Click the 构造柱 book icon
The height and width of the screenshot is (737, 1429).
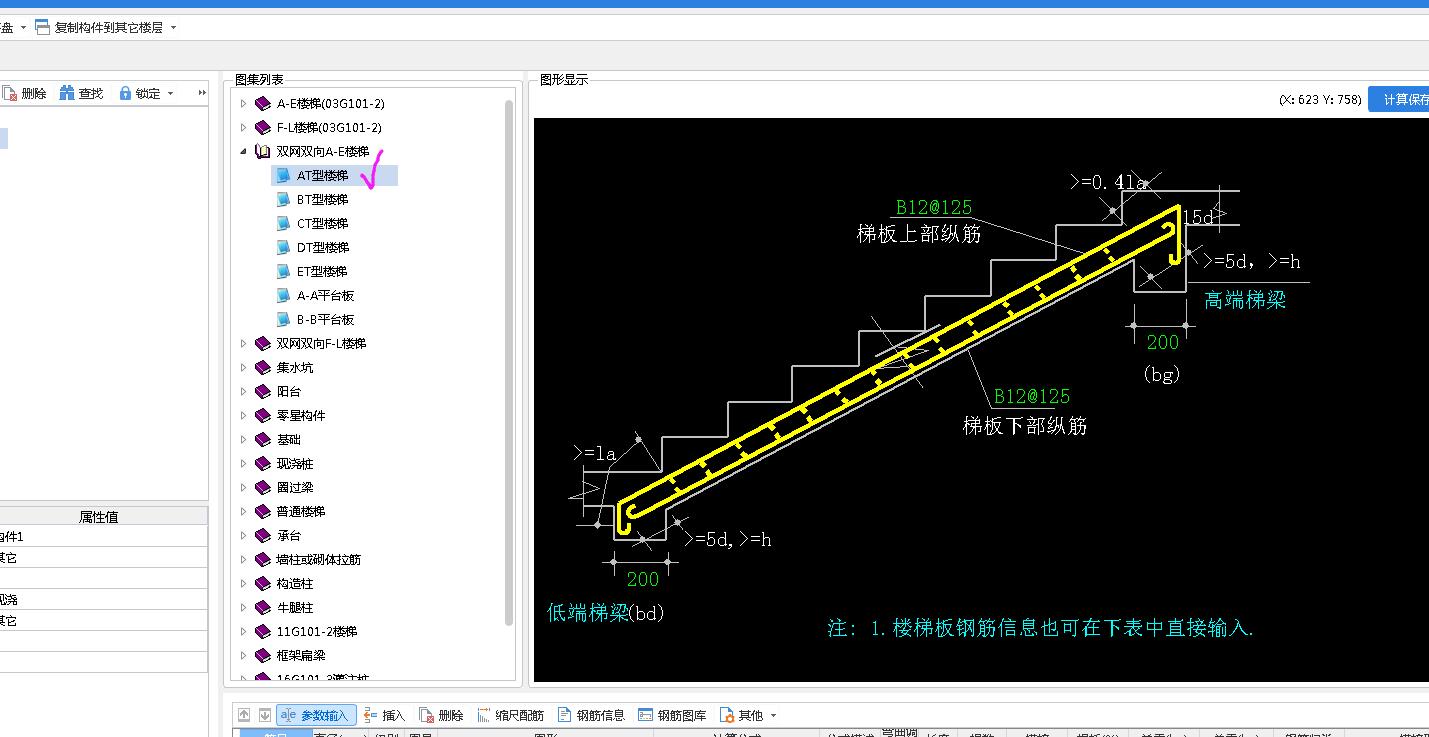(x=263, y=583)
